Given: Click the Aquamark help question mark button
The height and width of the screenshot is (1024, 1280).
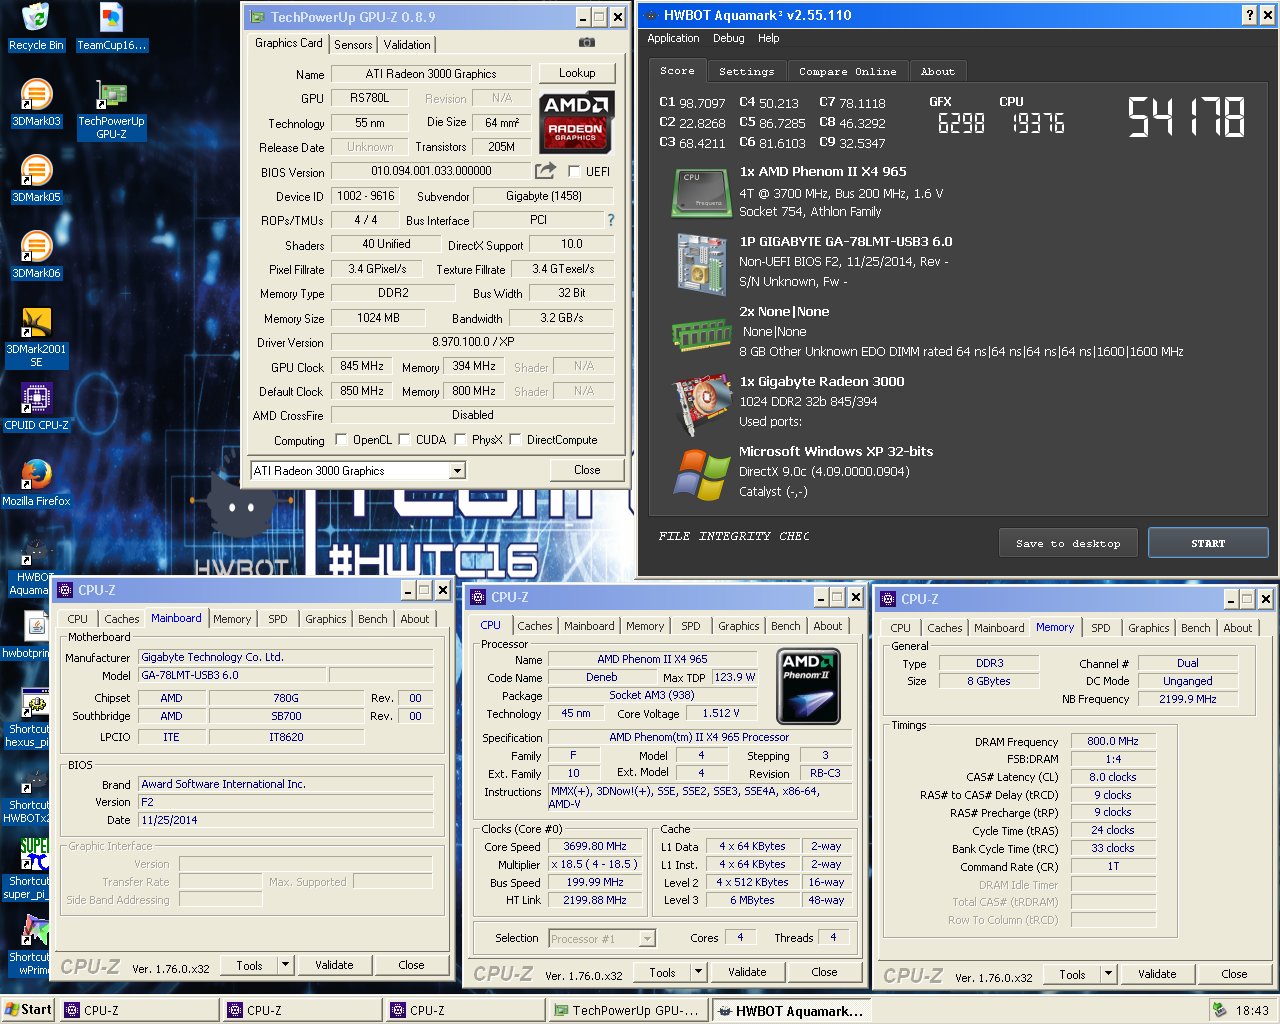Looking at the screenshot, I should point(1250,15).
